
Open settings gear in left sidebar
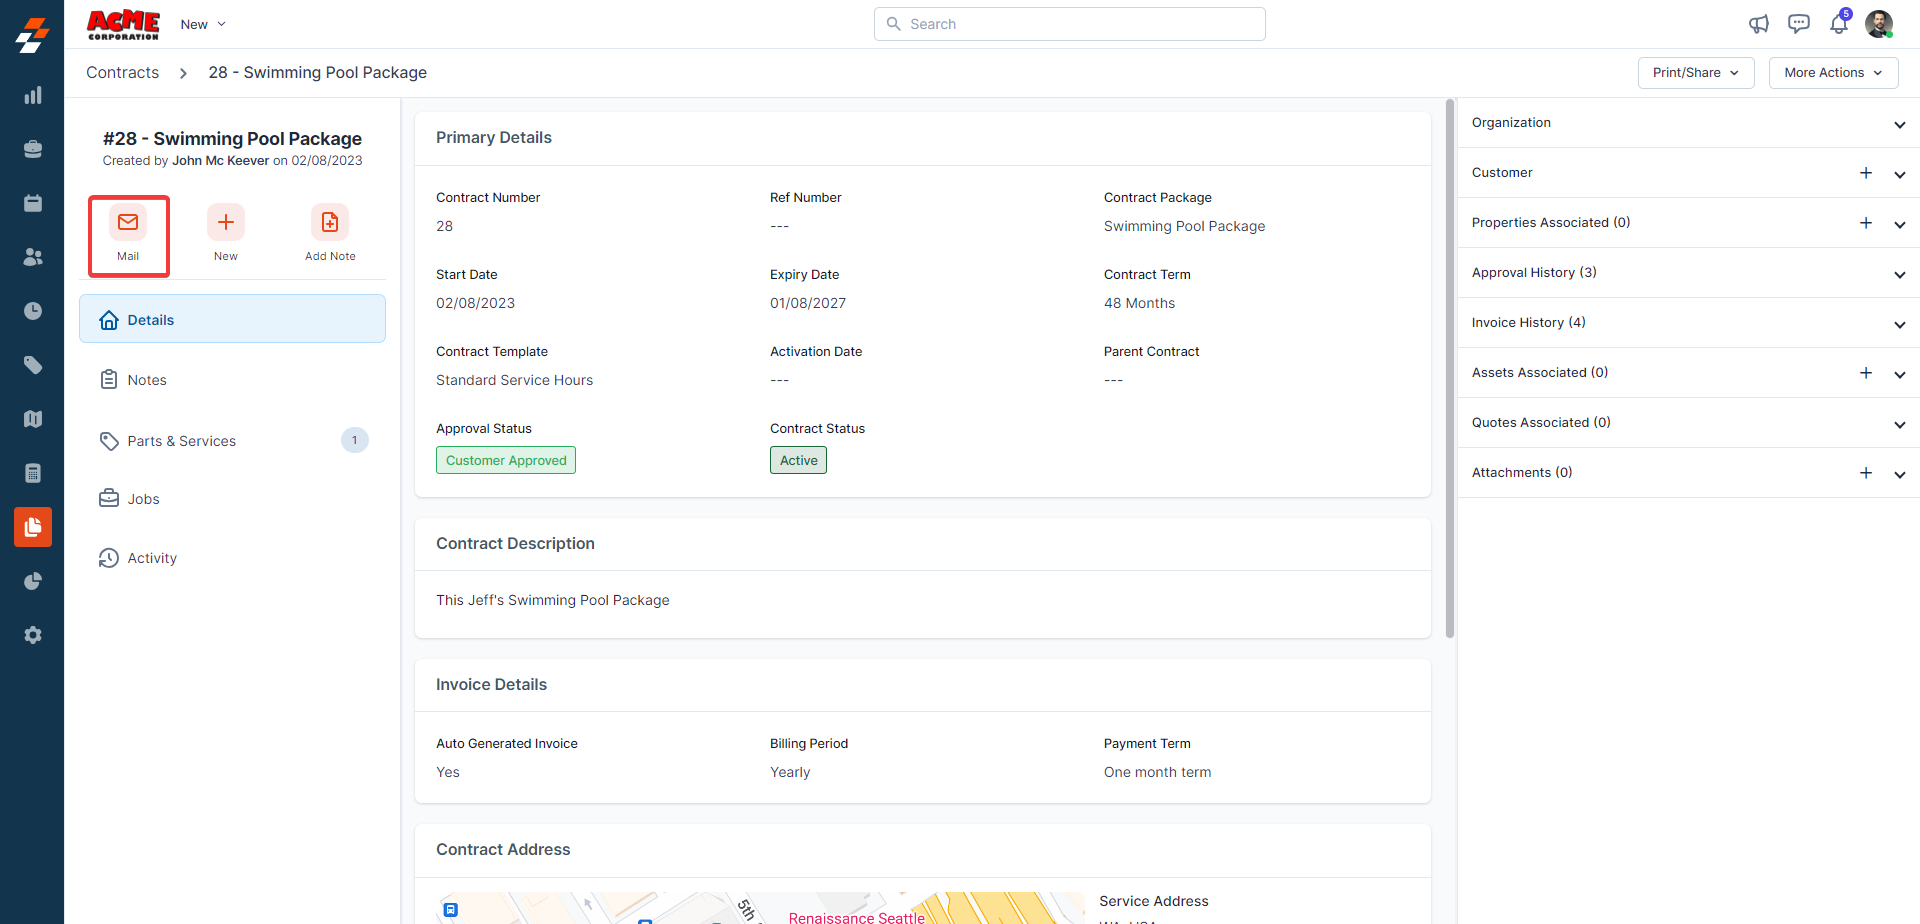pos(33,635)
